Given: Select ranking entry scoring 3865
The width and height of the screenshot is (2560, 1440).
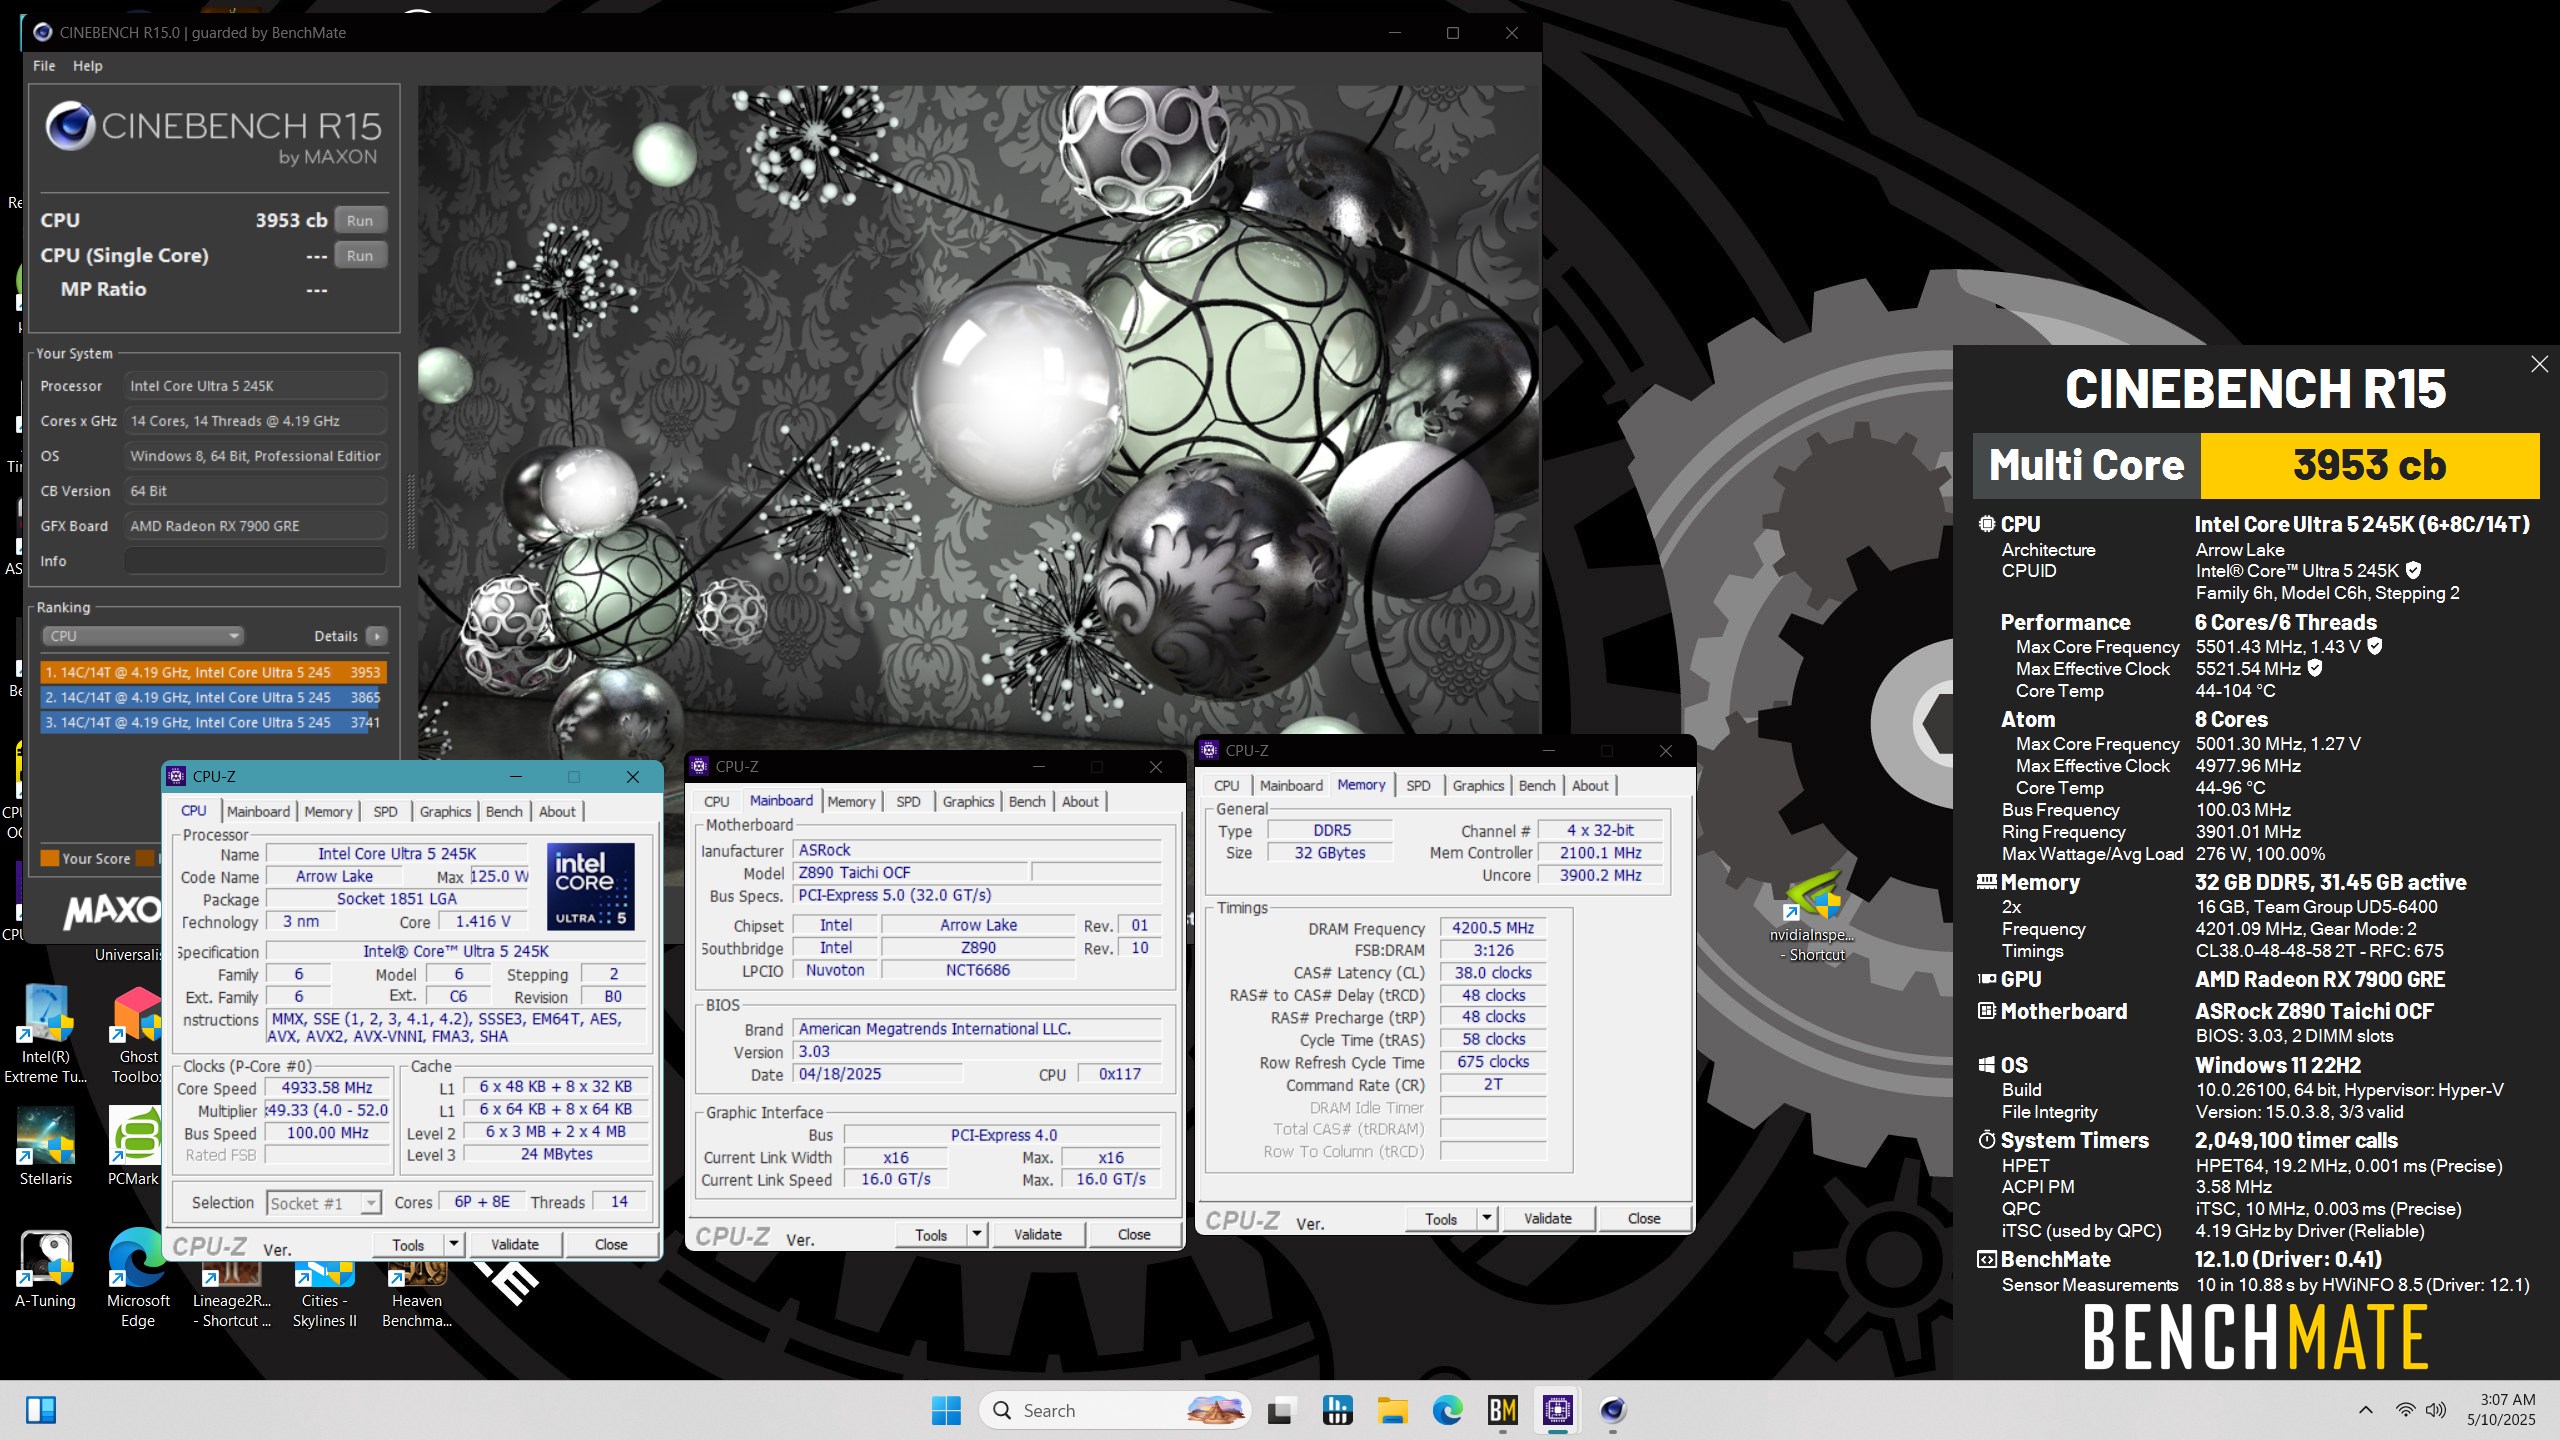Looking at the screenshot, I should [213, 697].
